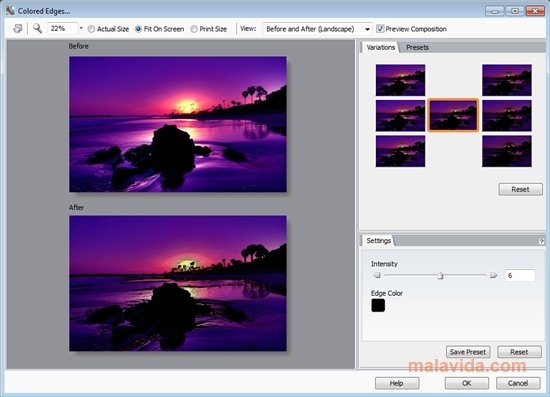This screenshot has height=397, width=550.
Task: Select the Print Size radio button
Action: (x=194, y=29)
